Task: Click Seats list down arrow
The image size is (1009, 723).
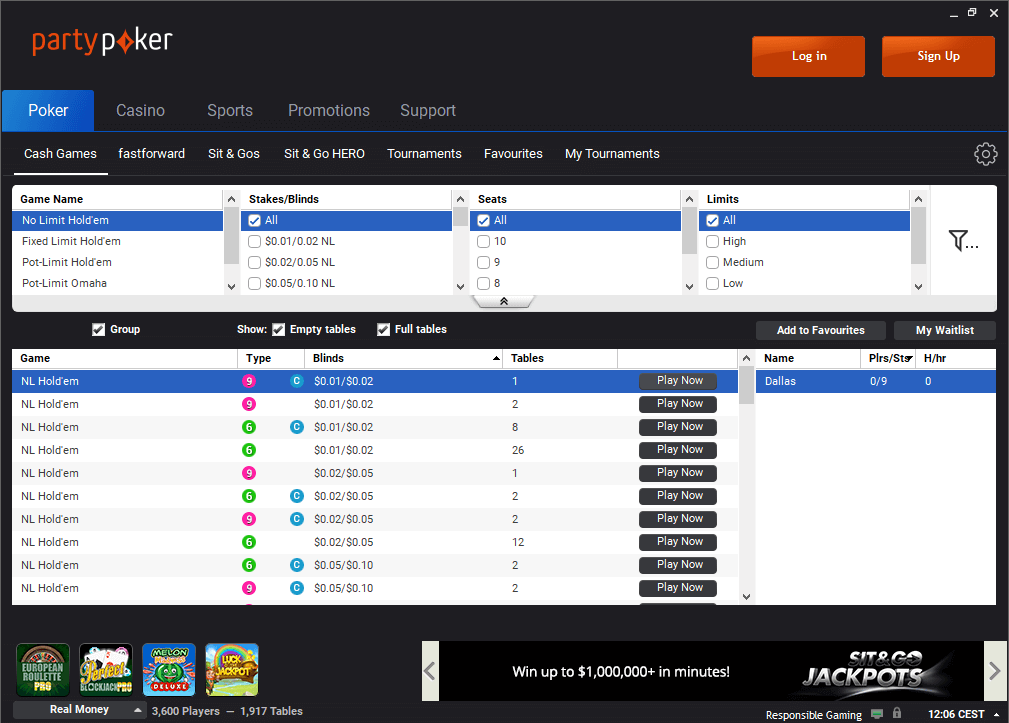Action: (689, 287)
